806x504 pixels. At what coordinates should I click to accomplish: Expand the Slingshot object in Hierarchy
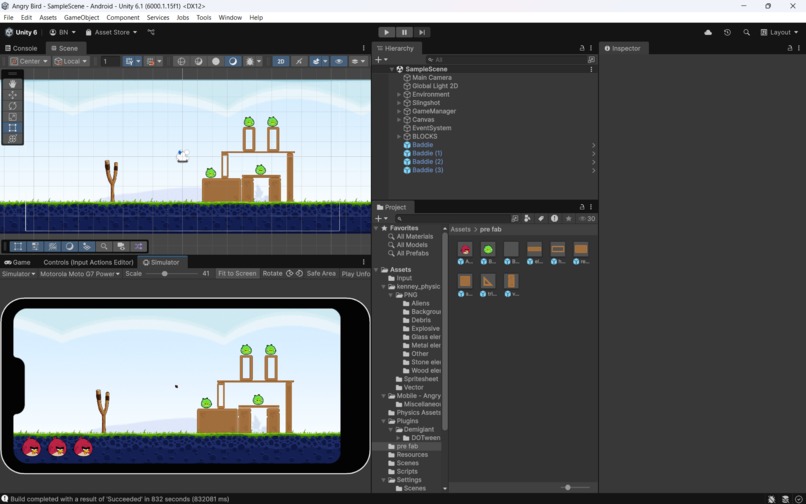[x=399, y=103]
